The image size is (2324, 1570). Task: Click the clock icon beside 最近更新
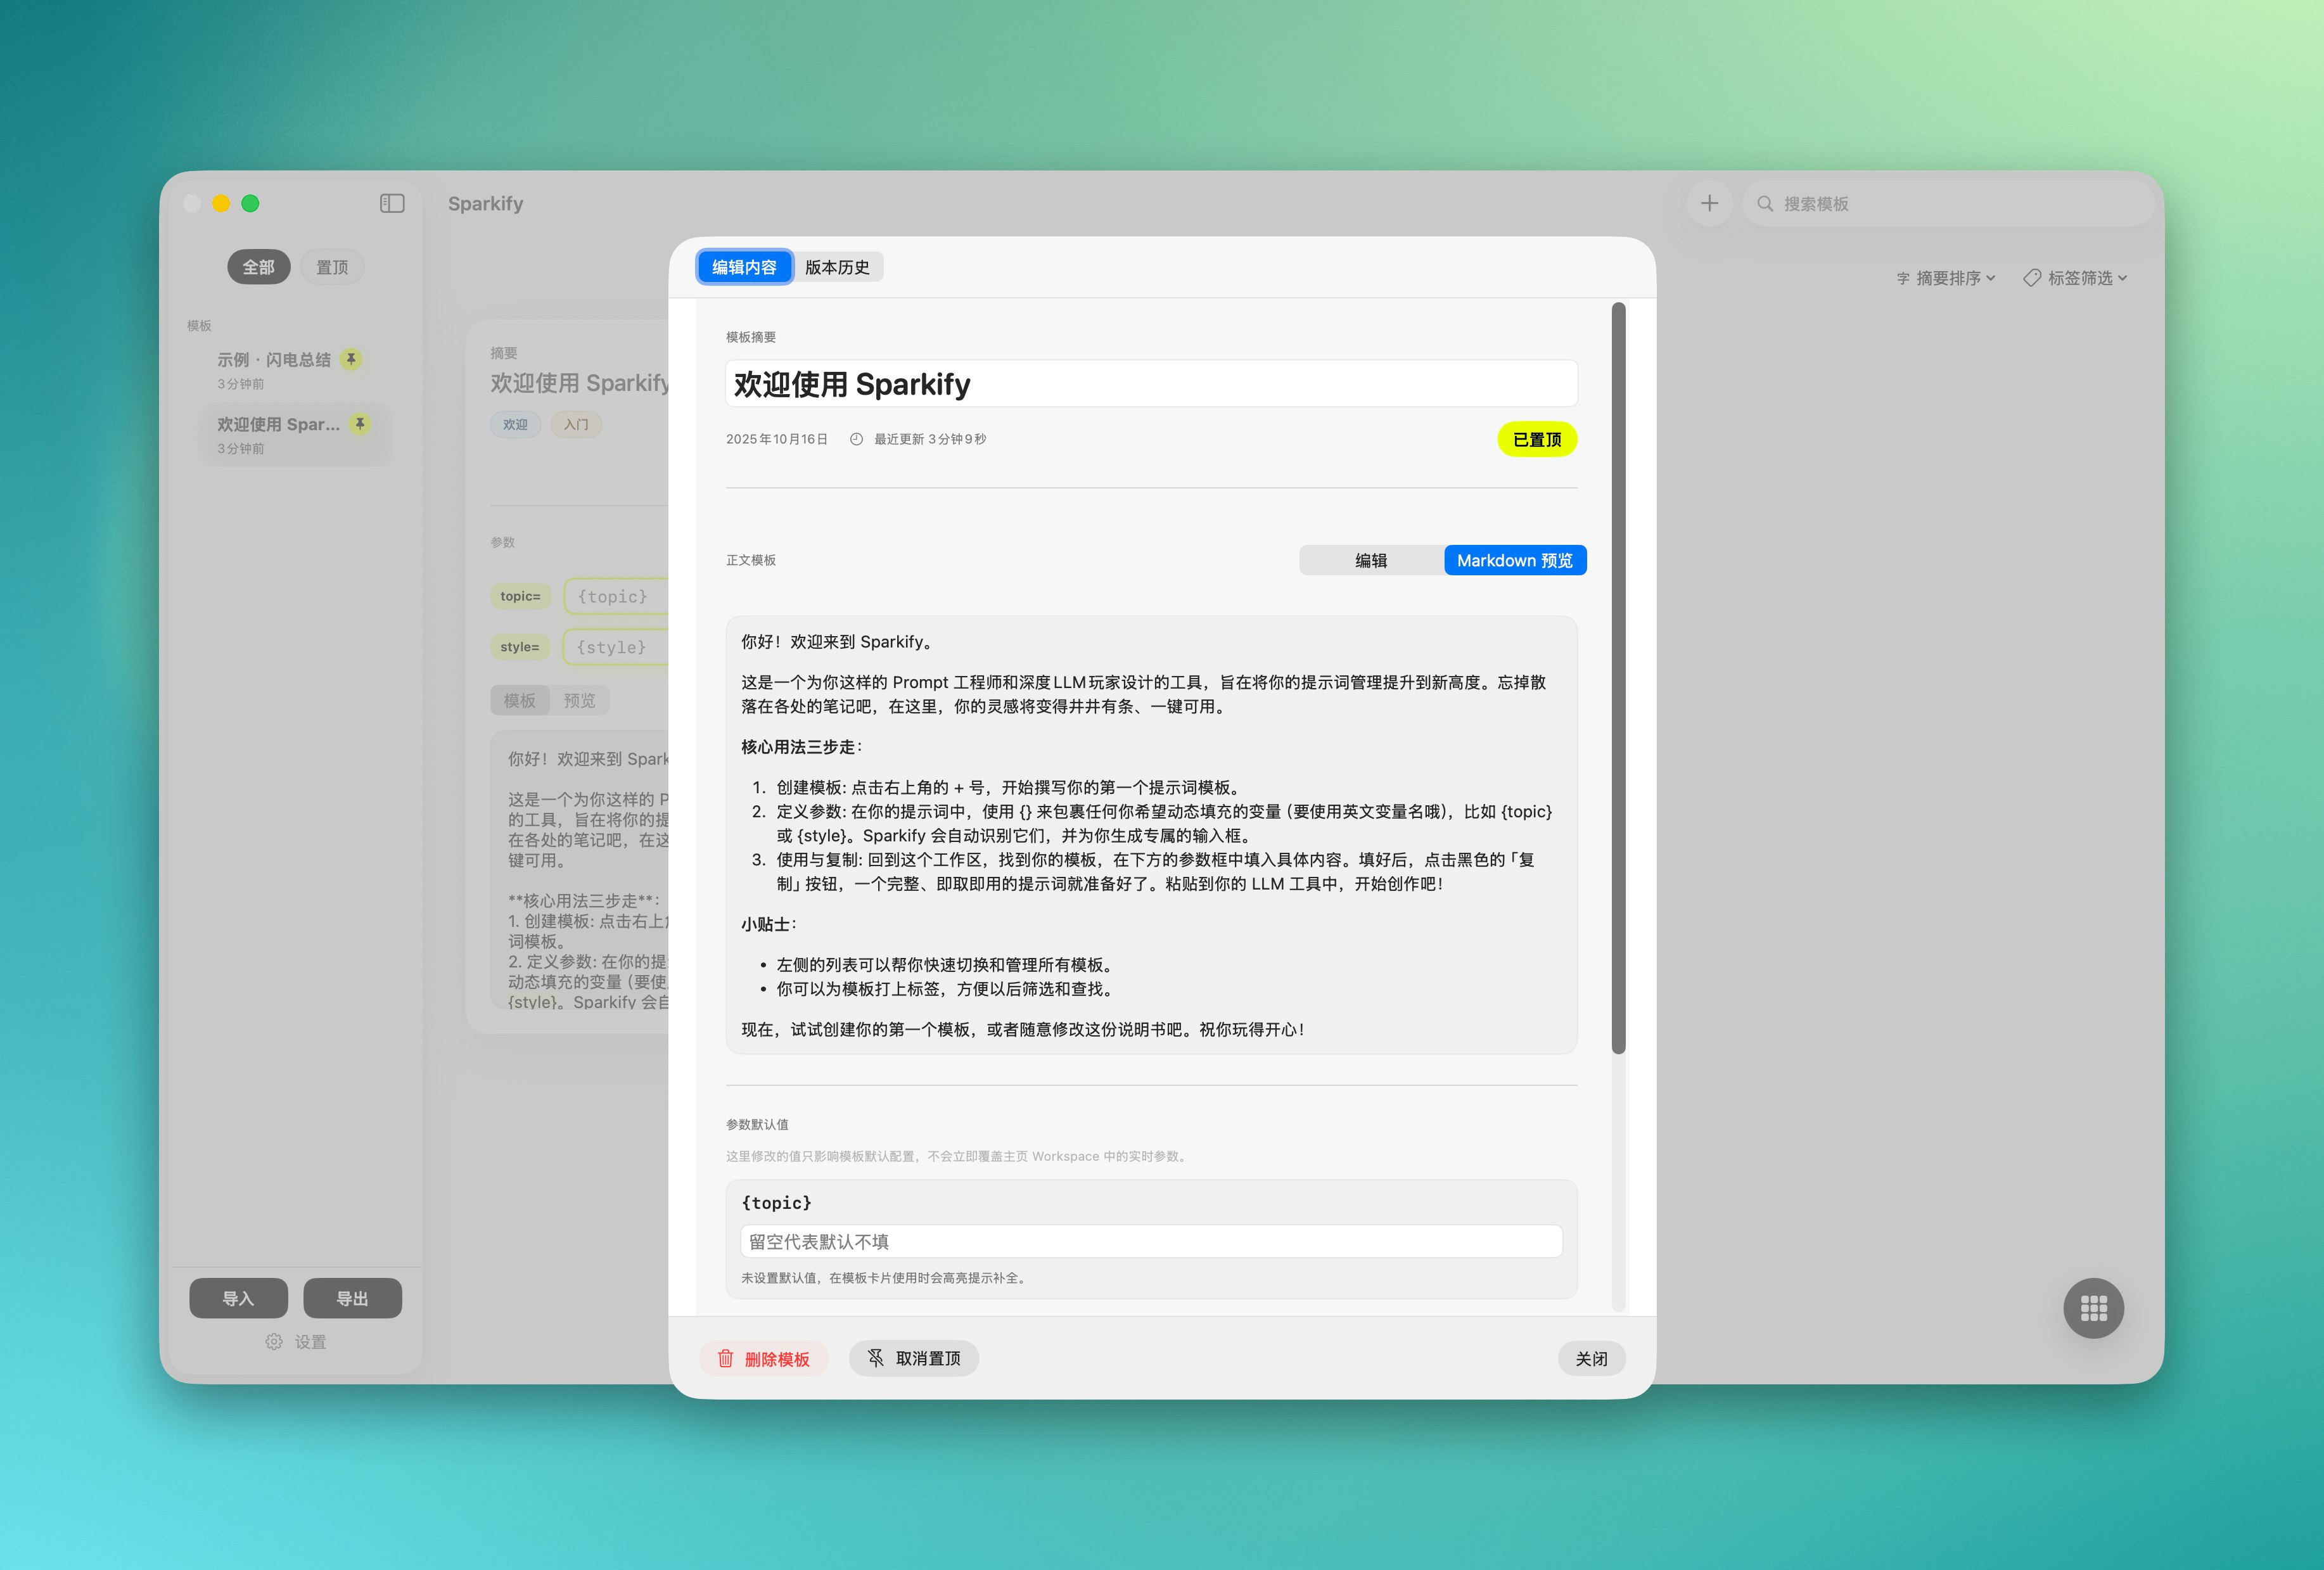click(x=856, y=439)
